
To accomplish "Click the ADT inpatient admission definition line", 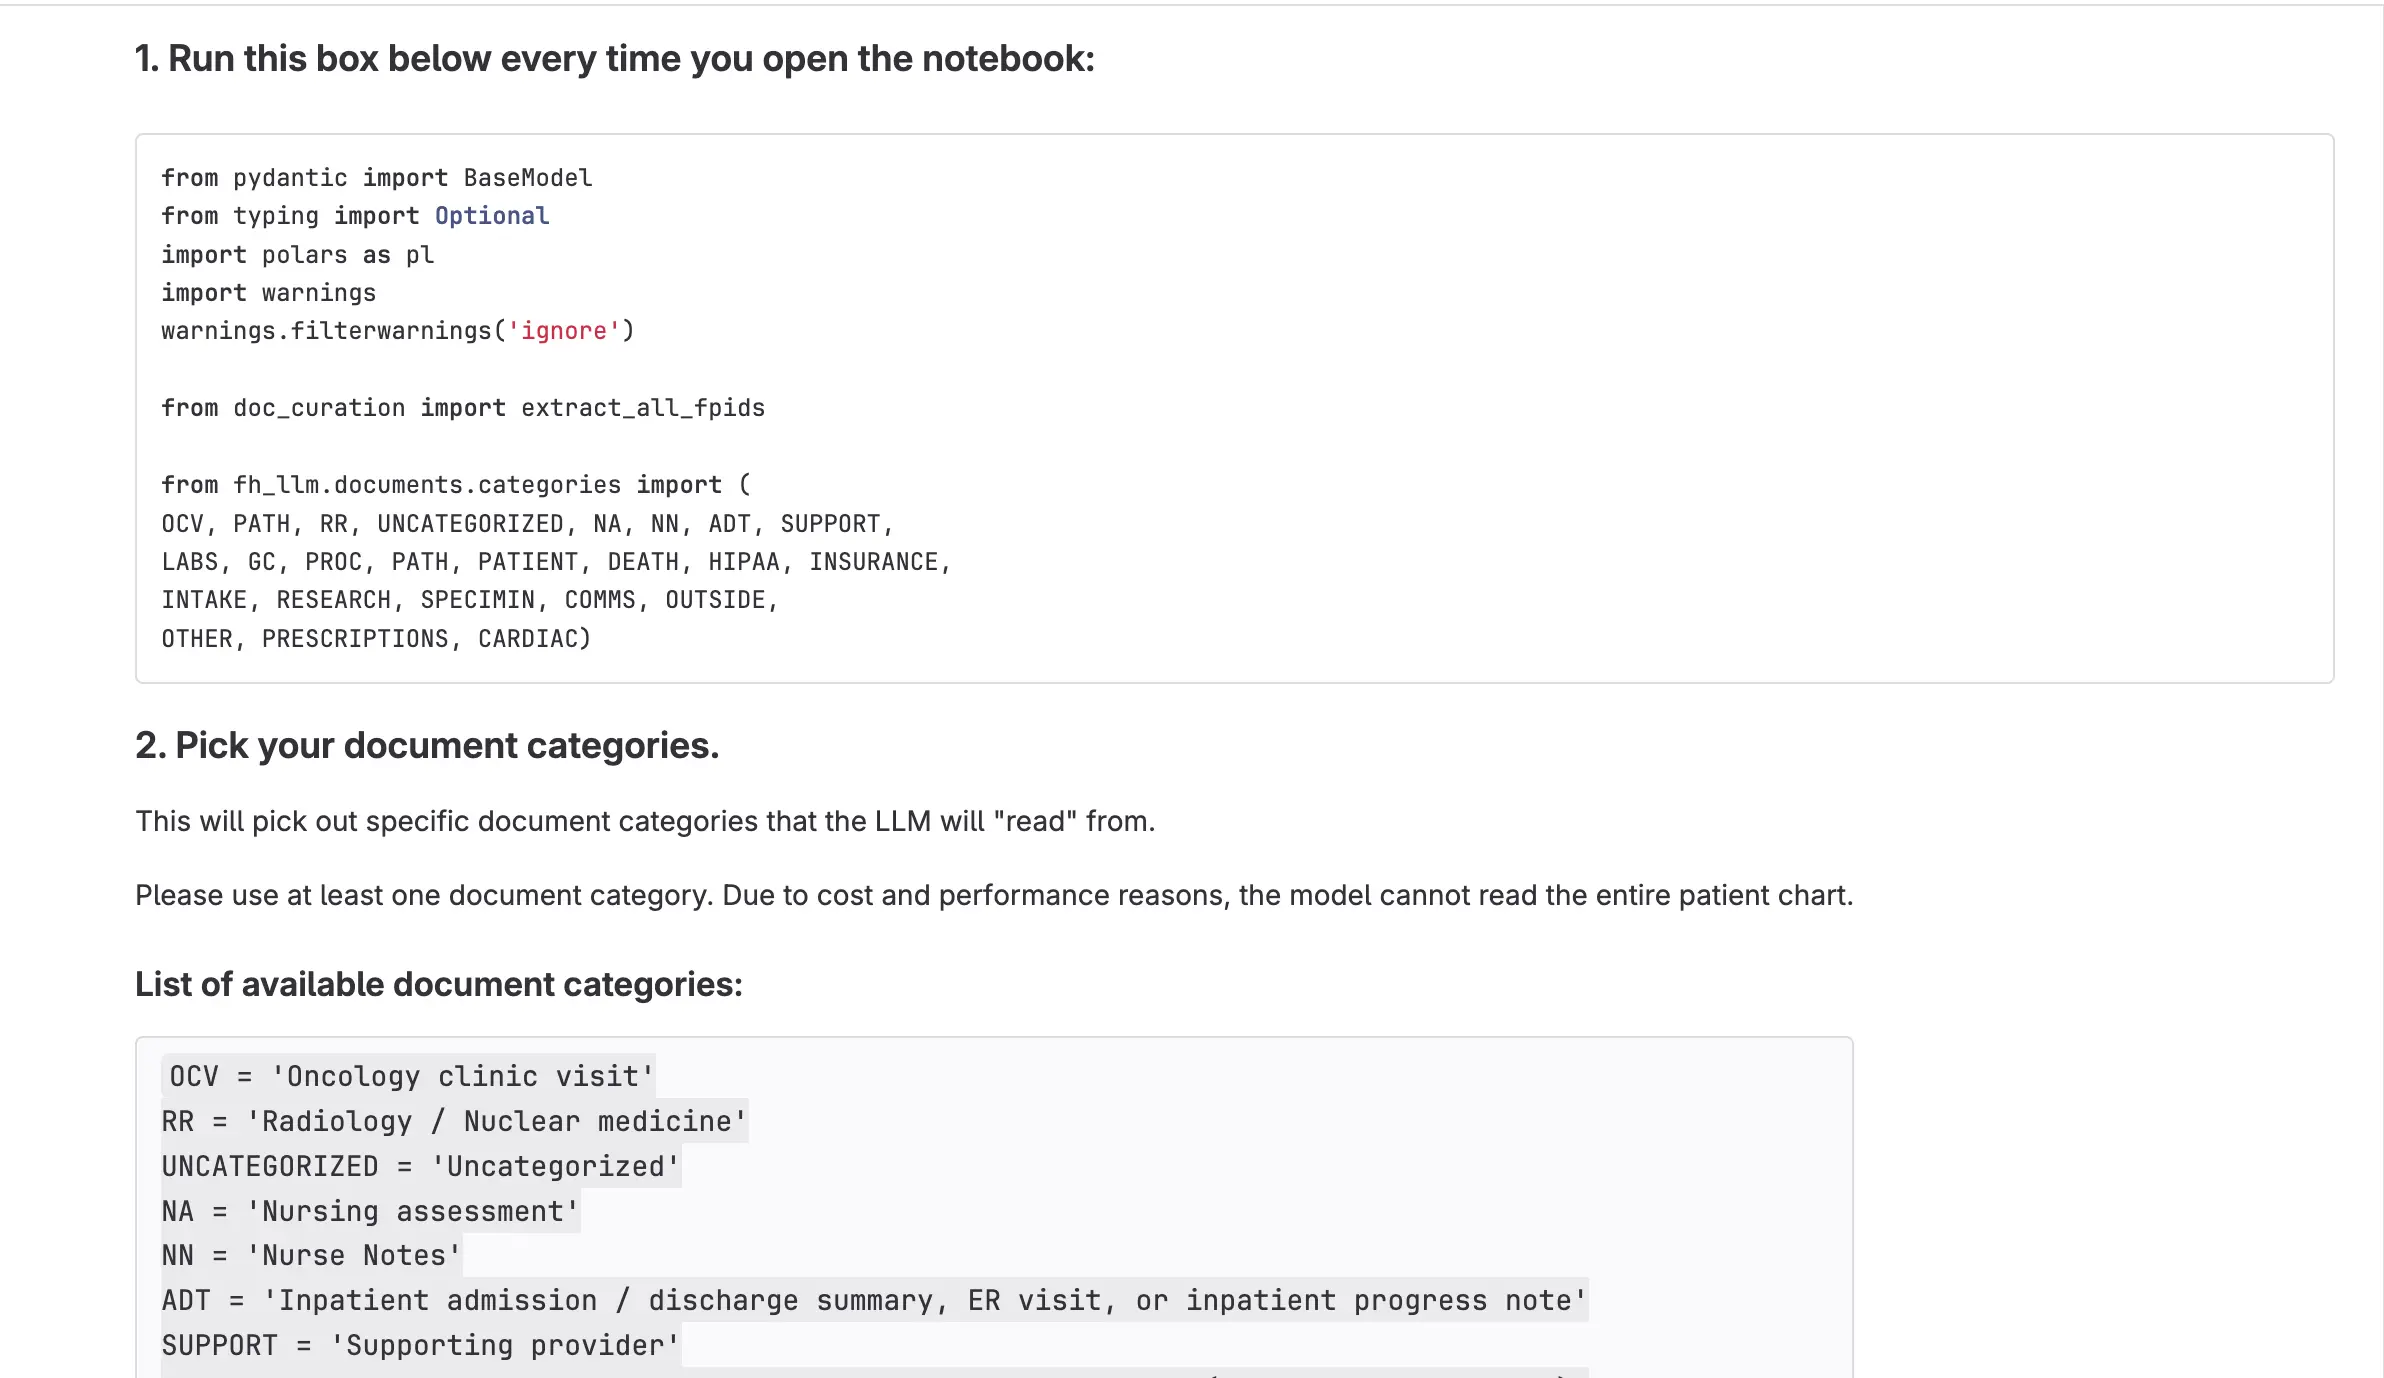I will coord(874,1300).
